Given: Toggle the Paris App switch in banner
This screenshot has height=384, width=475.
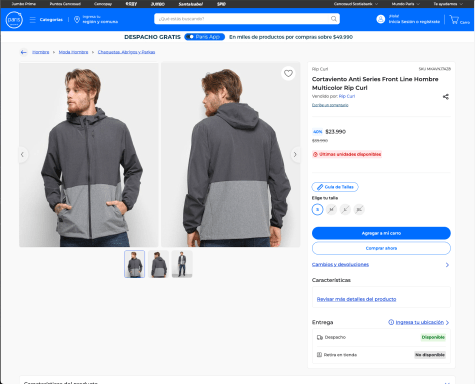Looking at the screenshot, I should pos(190,37).
